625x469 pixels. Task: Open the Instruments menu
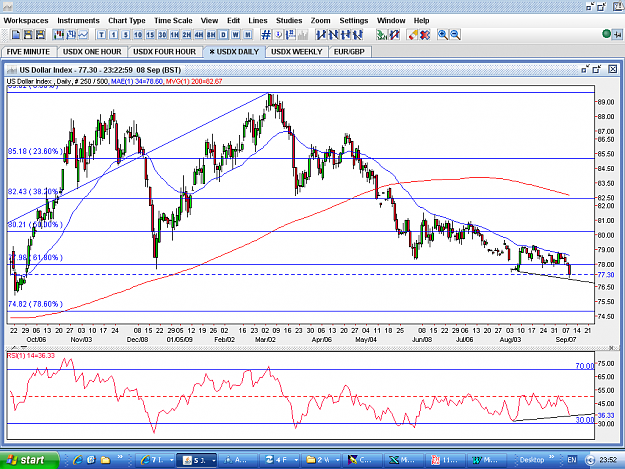click(79, 21)
